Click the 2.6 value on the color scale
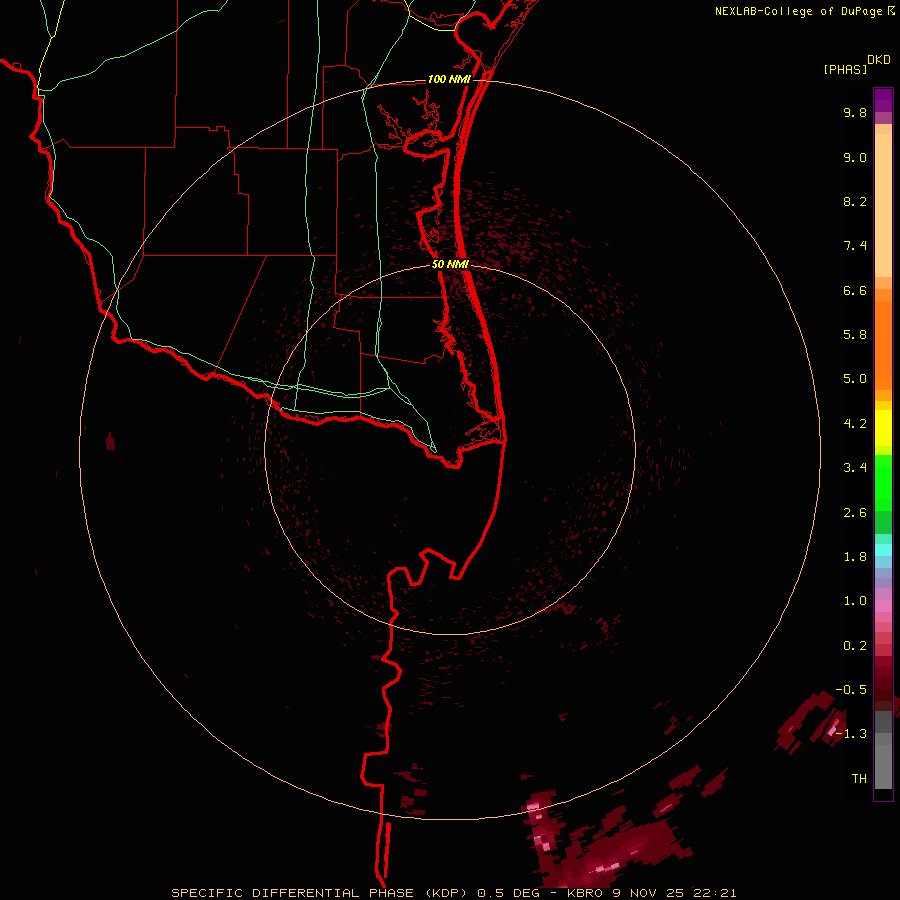 [x=855, y=513]
